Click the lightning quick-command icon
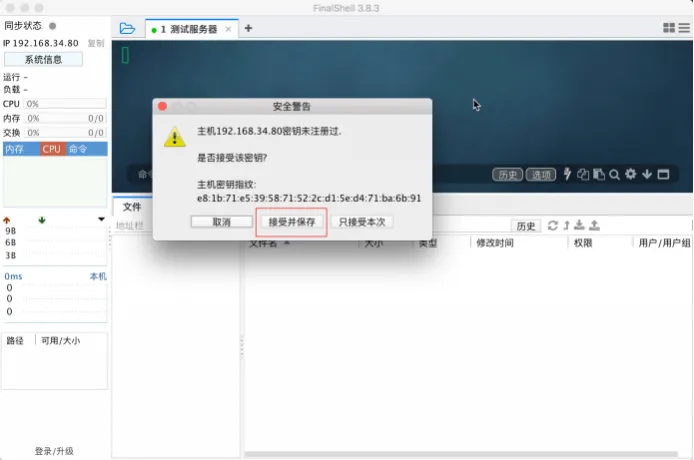Viewport: 694px width, 460px height. (x=567, y=174)
